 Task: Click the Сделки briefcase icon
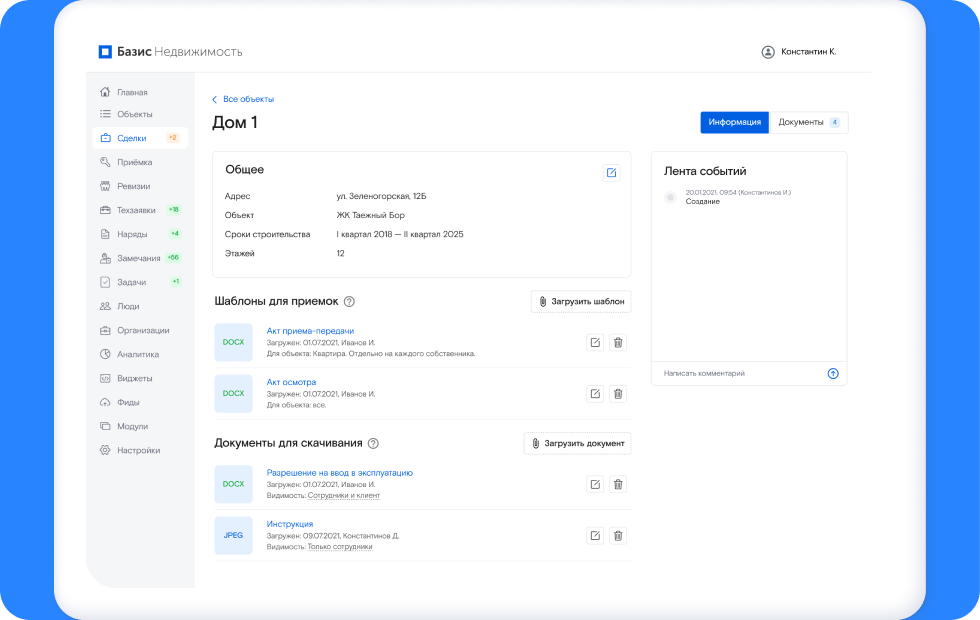[105, 138]
